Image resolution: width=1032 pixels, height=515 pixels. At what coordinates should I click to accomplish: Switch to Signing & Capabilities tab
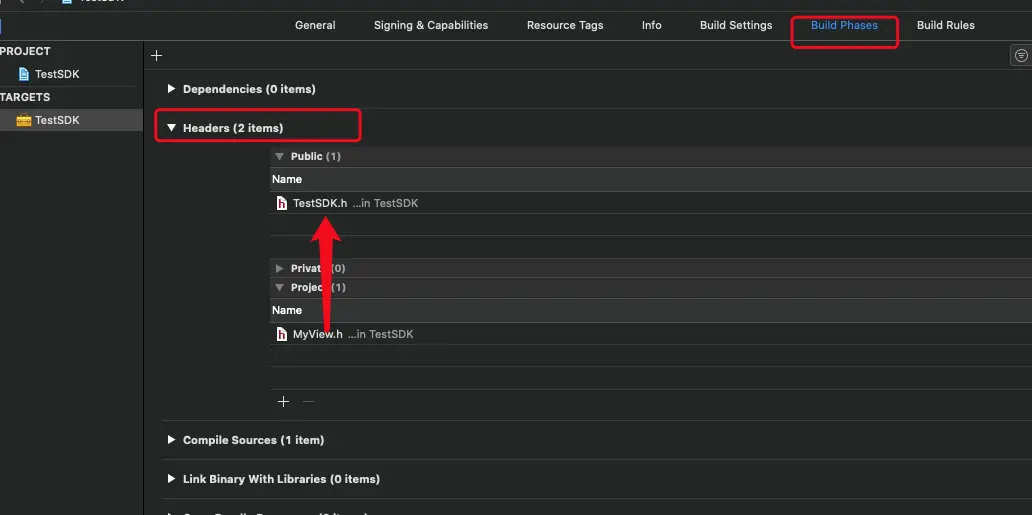point(431,25)
